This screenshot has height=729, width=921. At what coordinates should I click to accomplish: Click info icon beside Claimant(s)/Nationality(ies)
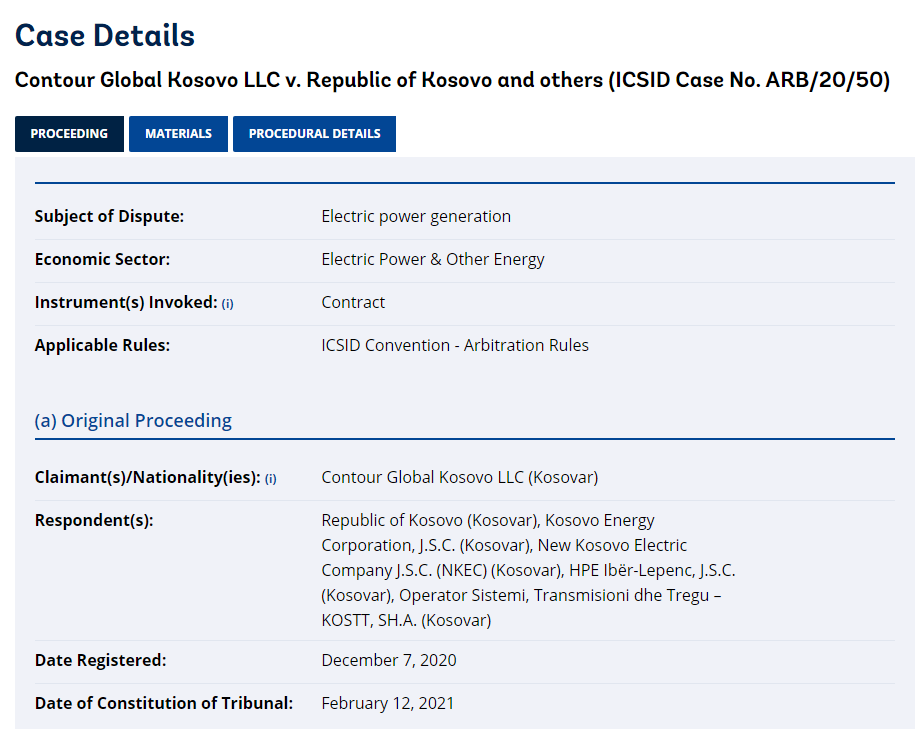point(271,479)
